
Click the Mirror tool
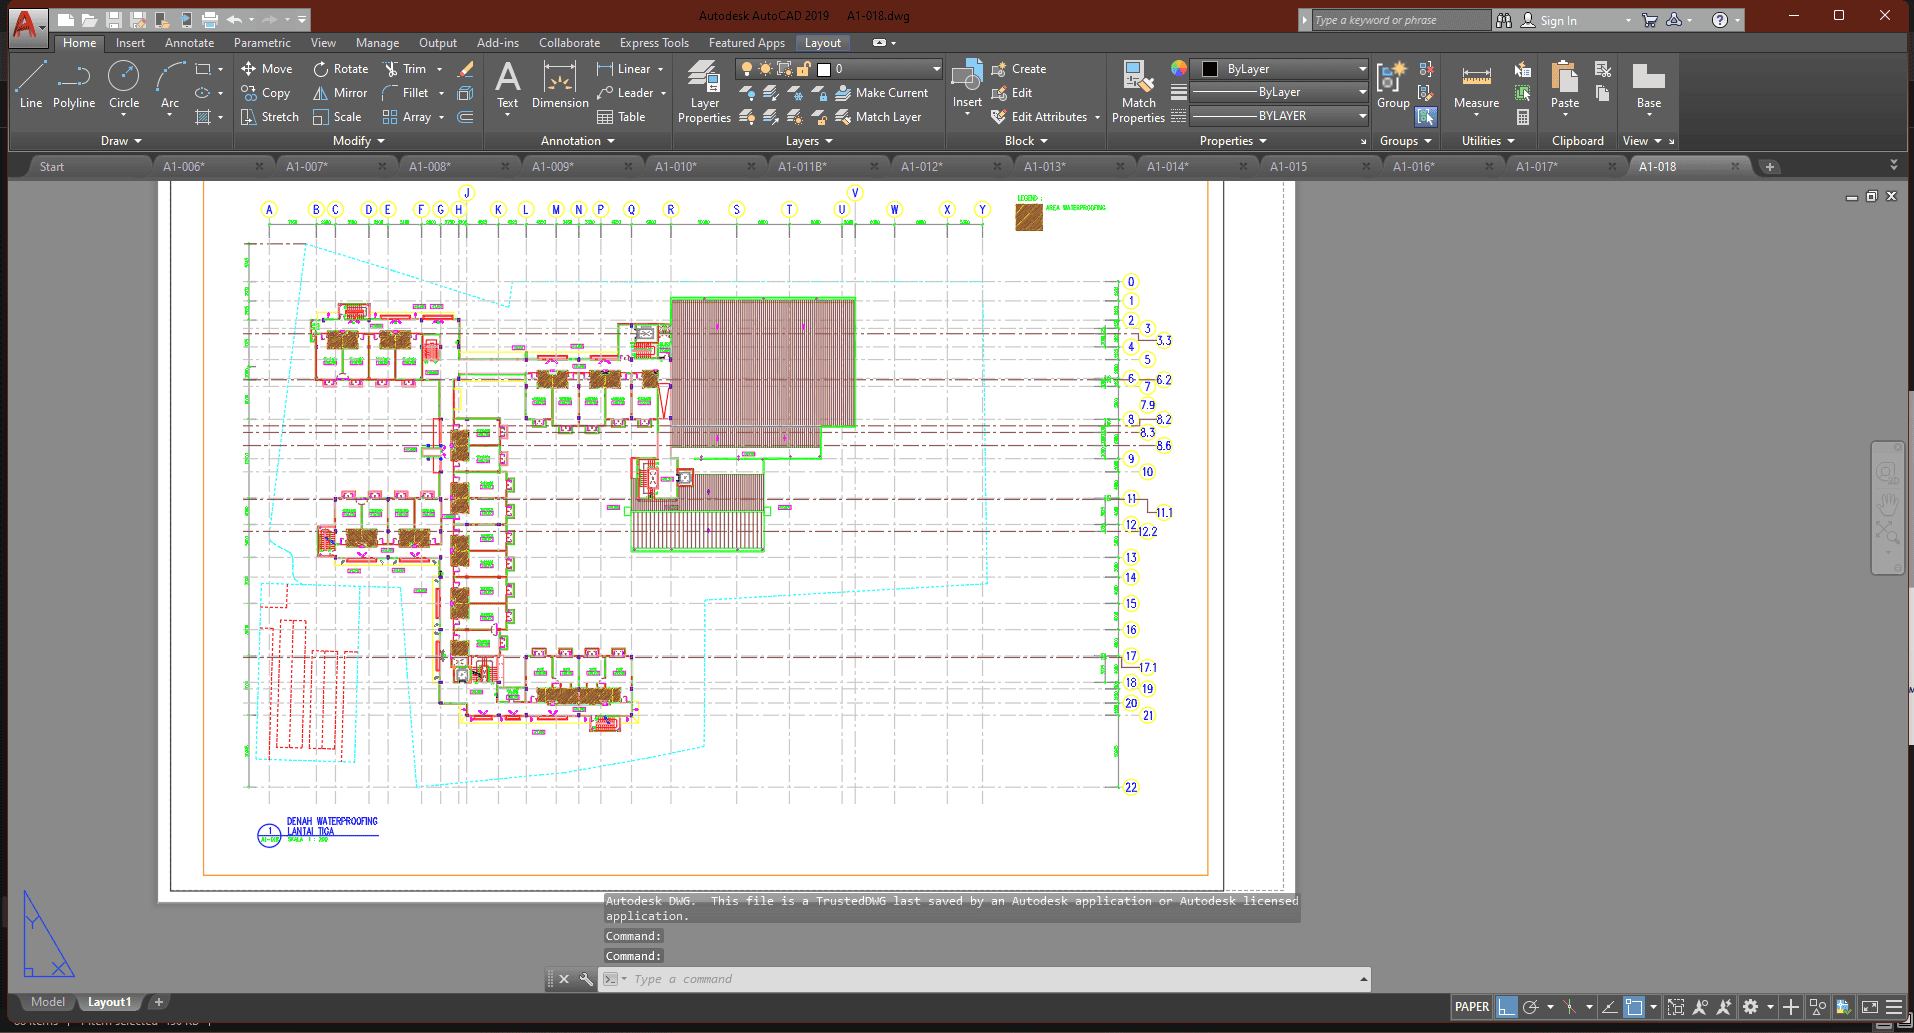coord(340,93)
